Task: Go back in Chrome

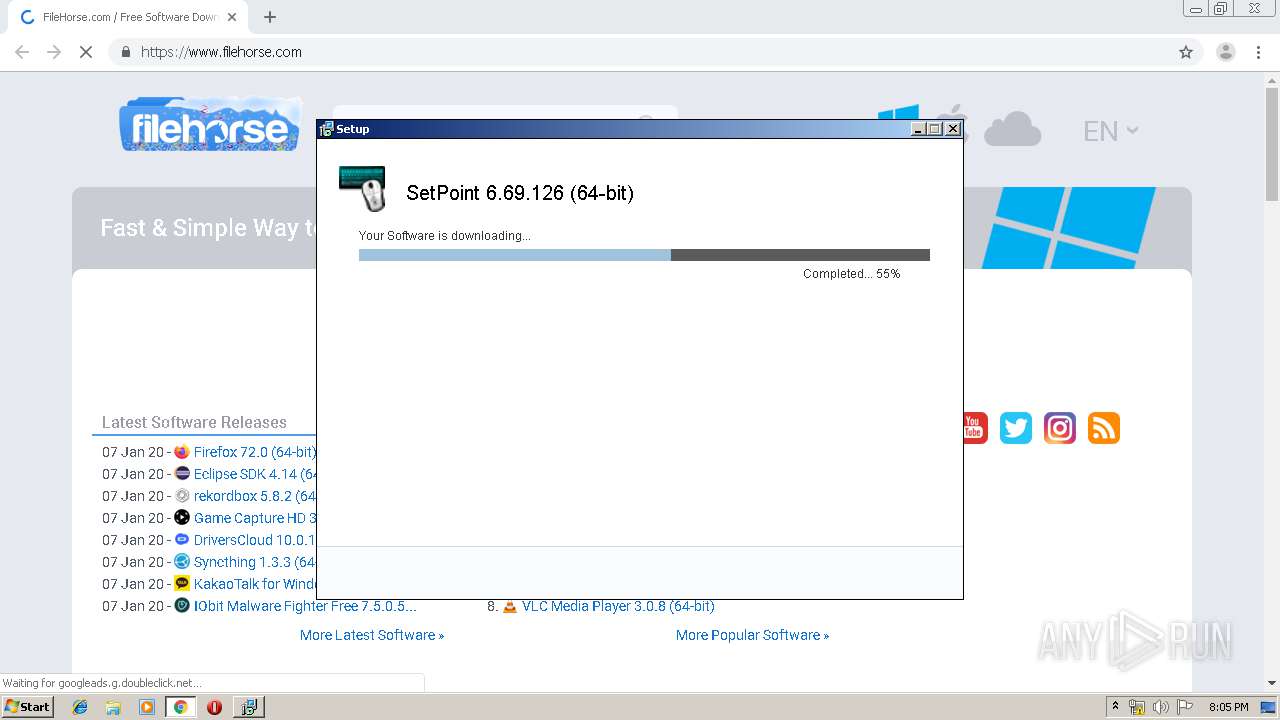Action: [22, 52]
